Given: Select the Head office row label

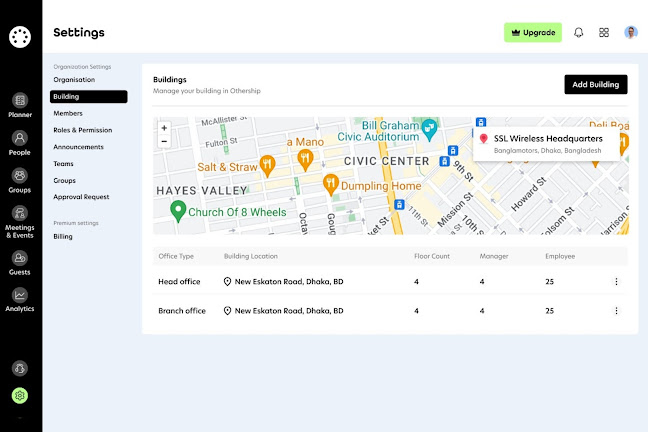Looking at the screenshot, I should (x=179, y=282).
